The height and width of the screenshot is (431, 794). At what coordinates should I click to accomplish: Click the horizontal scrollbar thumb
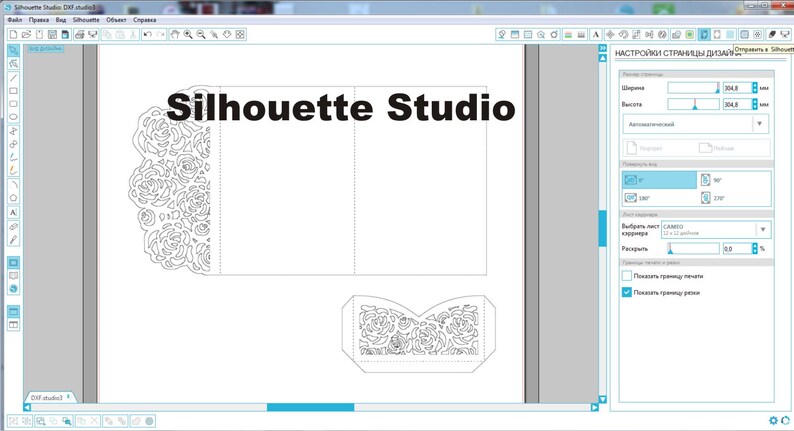pyautogui.click(x=310, y=407)
